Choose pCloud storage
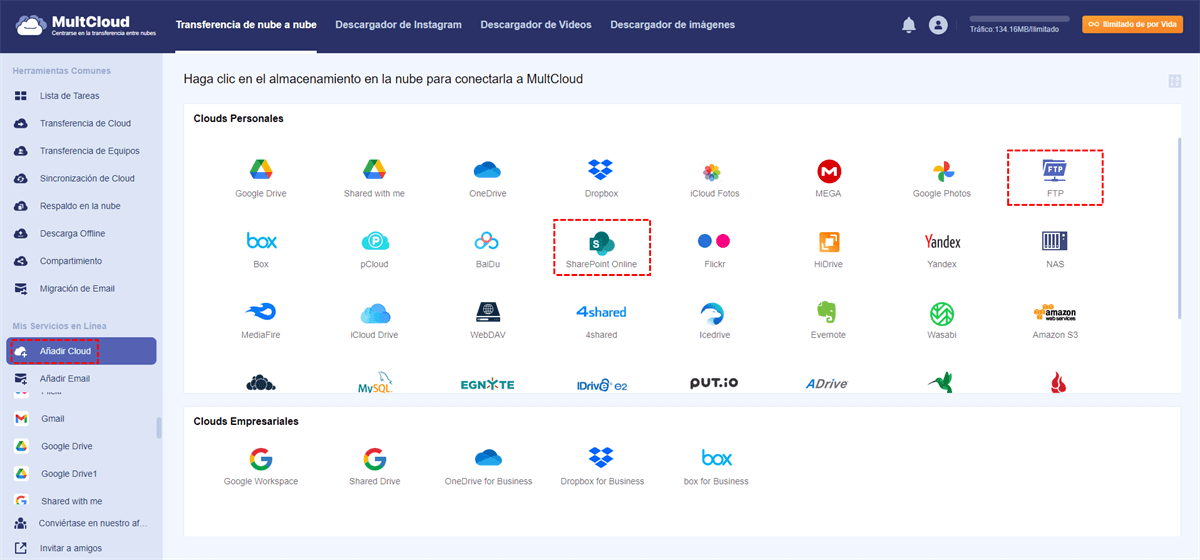 [x=374, y=249]
